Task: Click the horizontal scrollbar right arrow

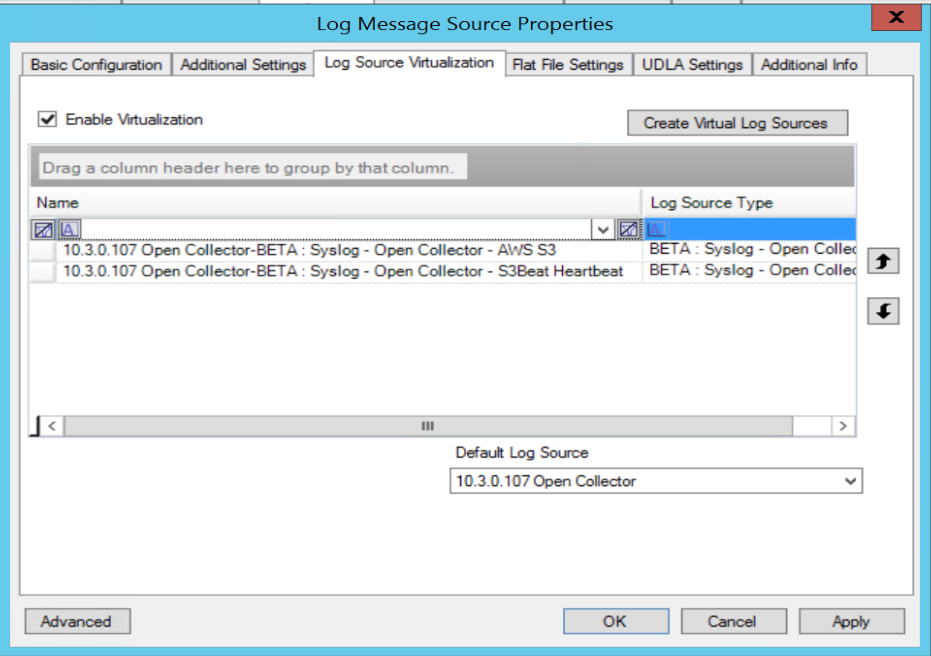Action: [x=844, y=426]
